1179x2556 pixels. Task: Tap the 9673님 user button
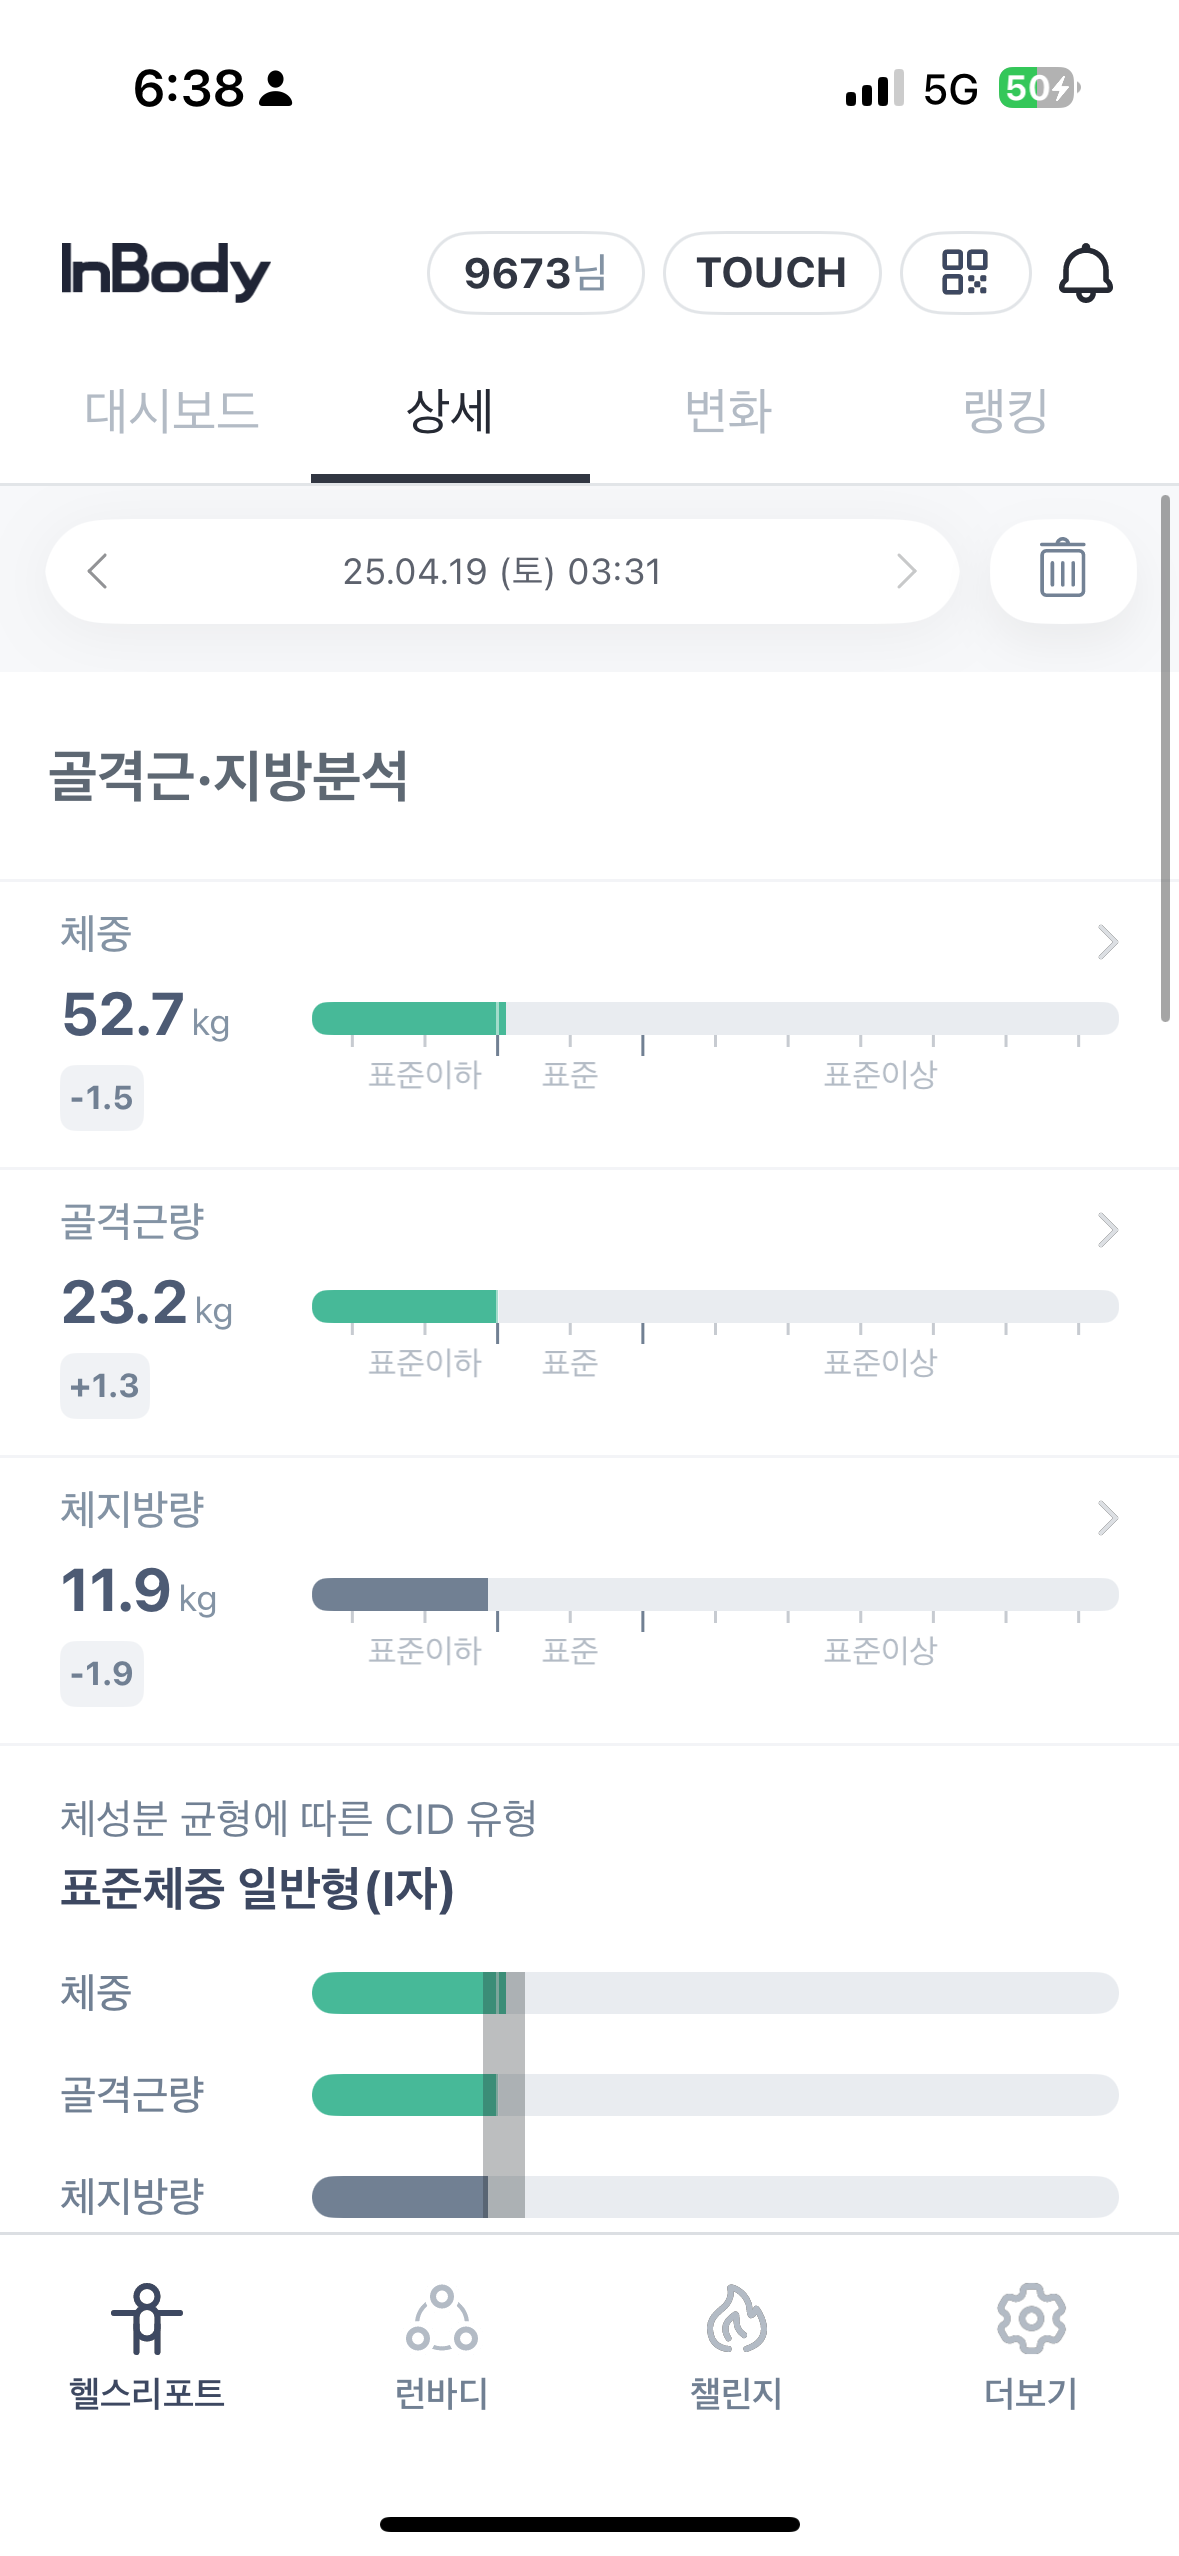(535, 272)
